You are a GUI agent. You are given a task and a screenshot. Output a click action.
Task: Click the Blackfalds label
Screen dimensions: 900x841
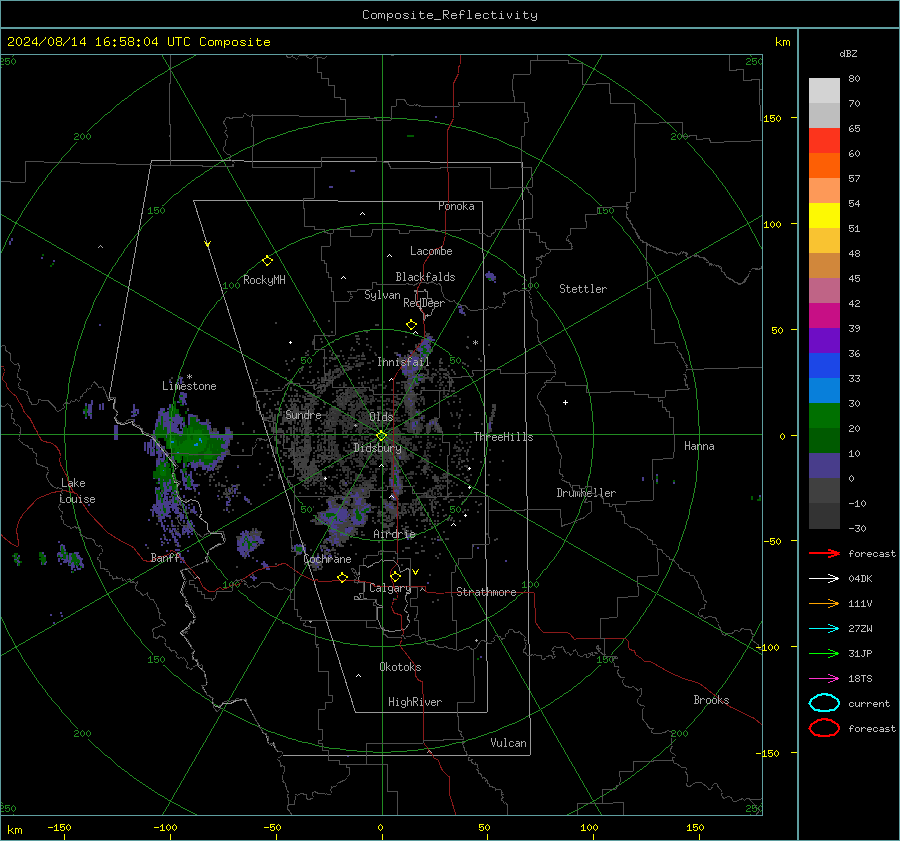coord(425,277)
